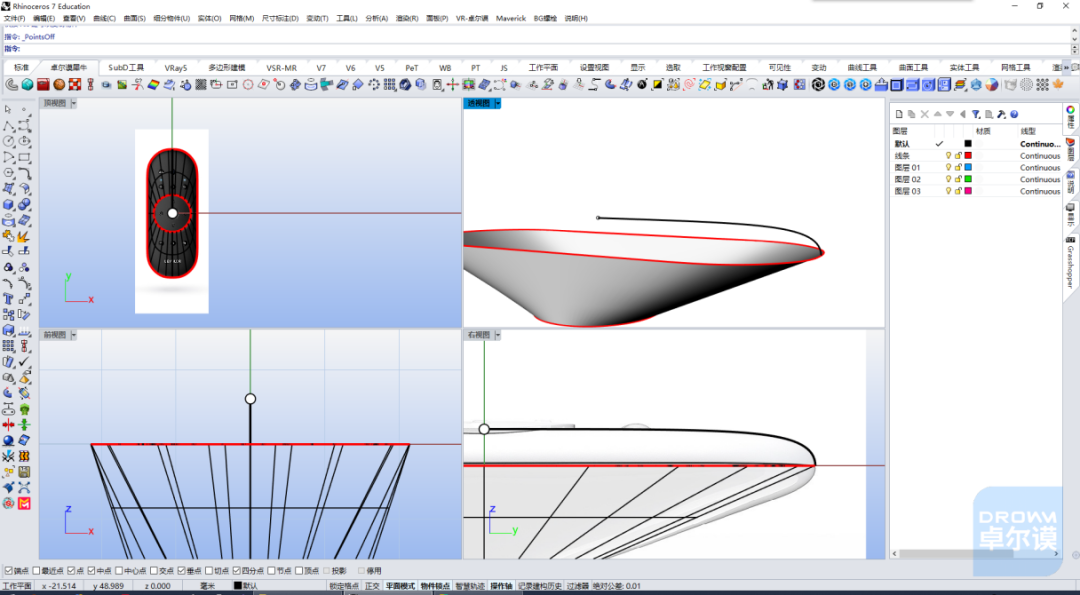Switch to the SubD工具 toolbar tab
Viewport: 1080px width, 595px height.
click(126, 67)
